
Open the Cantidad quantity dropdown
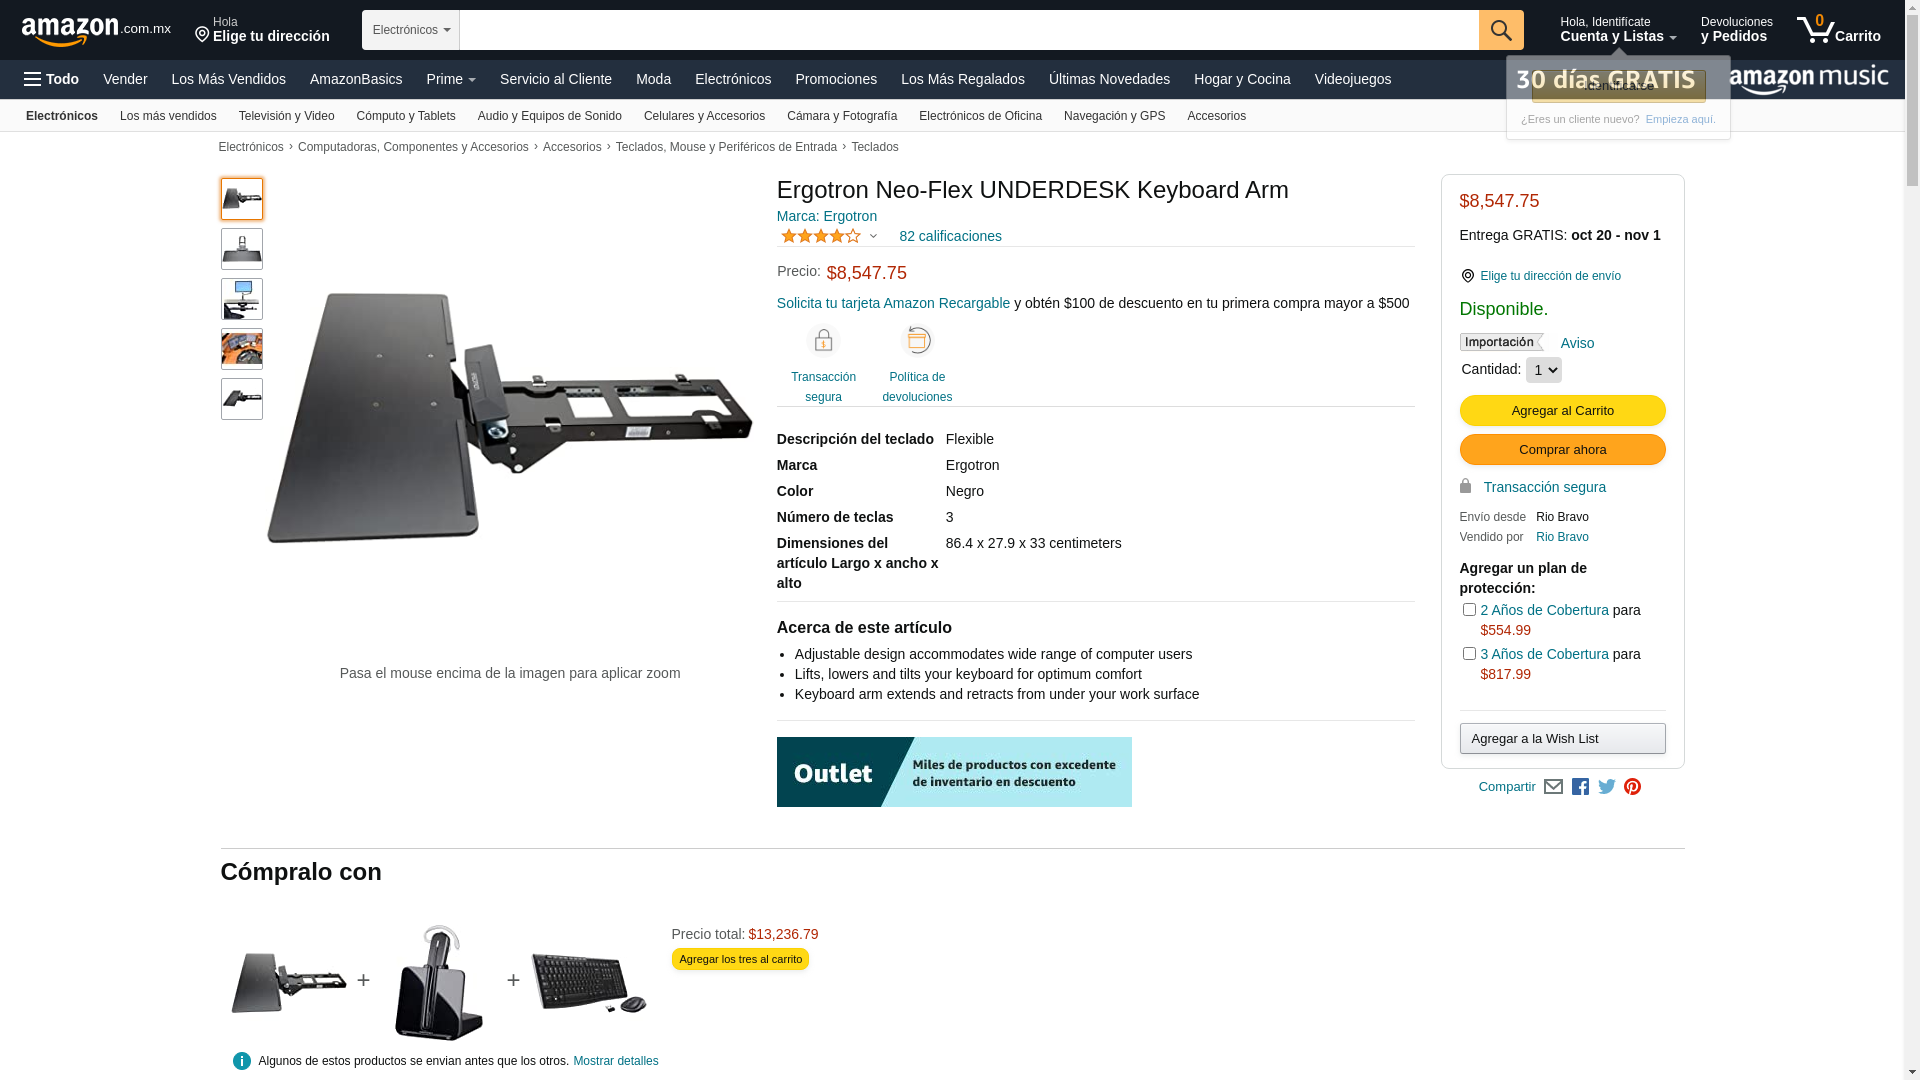pos(1543,370)
